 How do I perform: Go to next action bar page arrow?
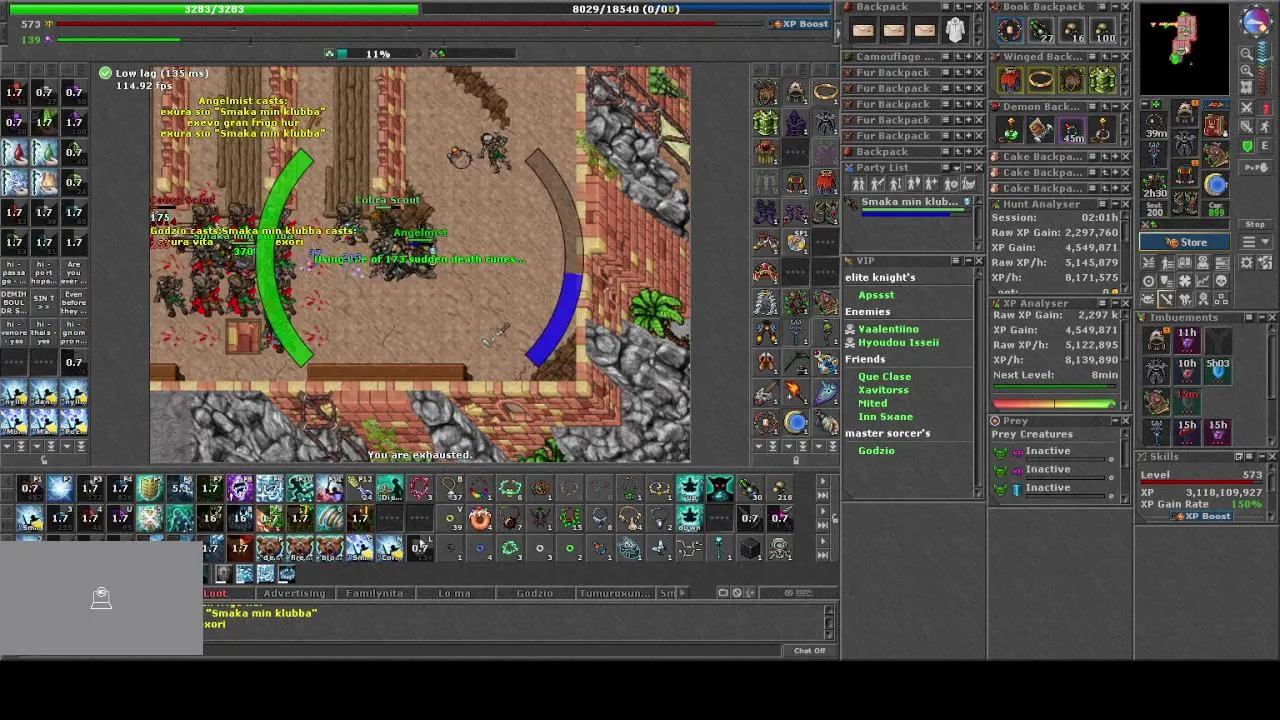pos(823,481)
